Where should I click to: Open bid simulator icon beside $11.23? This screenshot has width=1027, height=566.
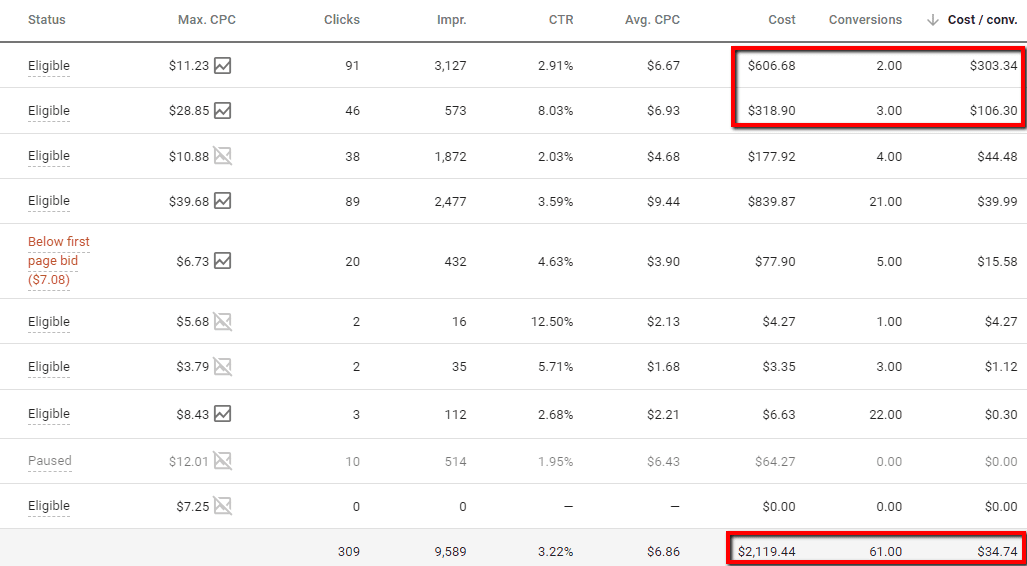(223, 66)
